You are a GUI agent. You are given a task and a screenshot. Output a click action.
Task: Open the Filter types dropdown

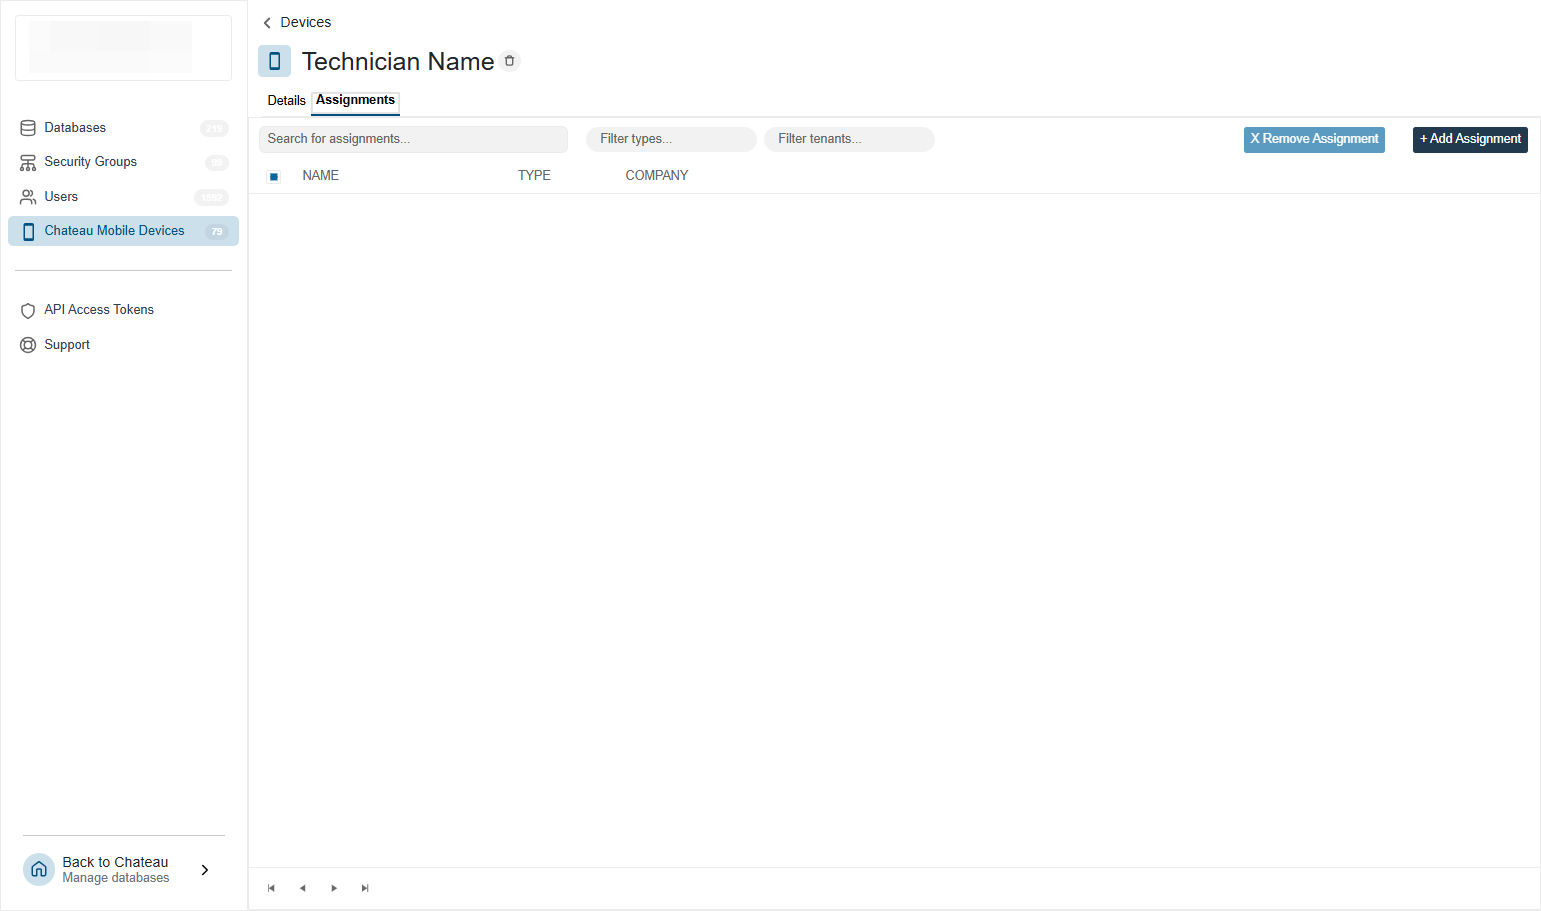[671, 139]
